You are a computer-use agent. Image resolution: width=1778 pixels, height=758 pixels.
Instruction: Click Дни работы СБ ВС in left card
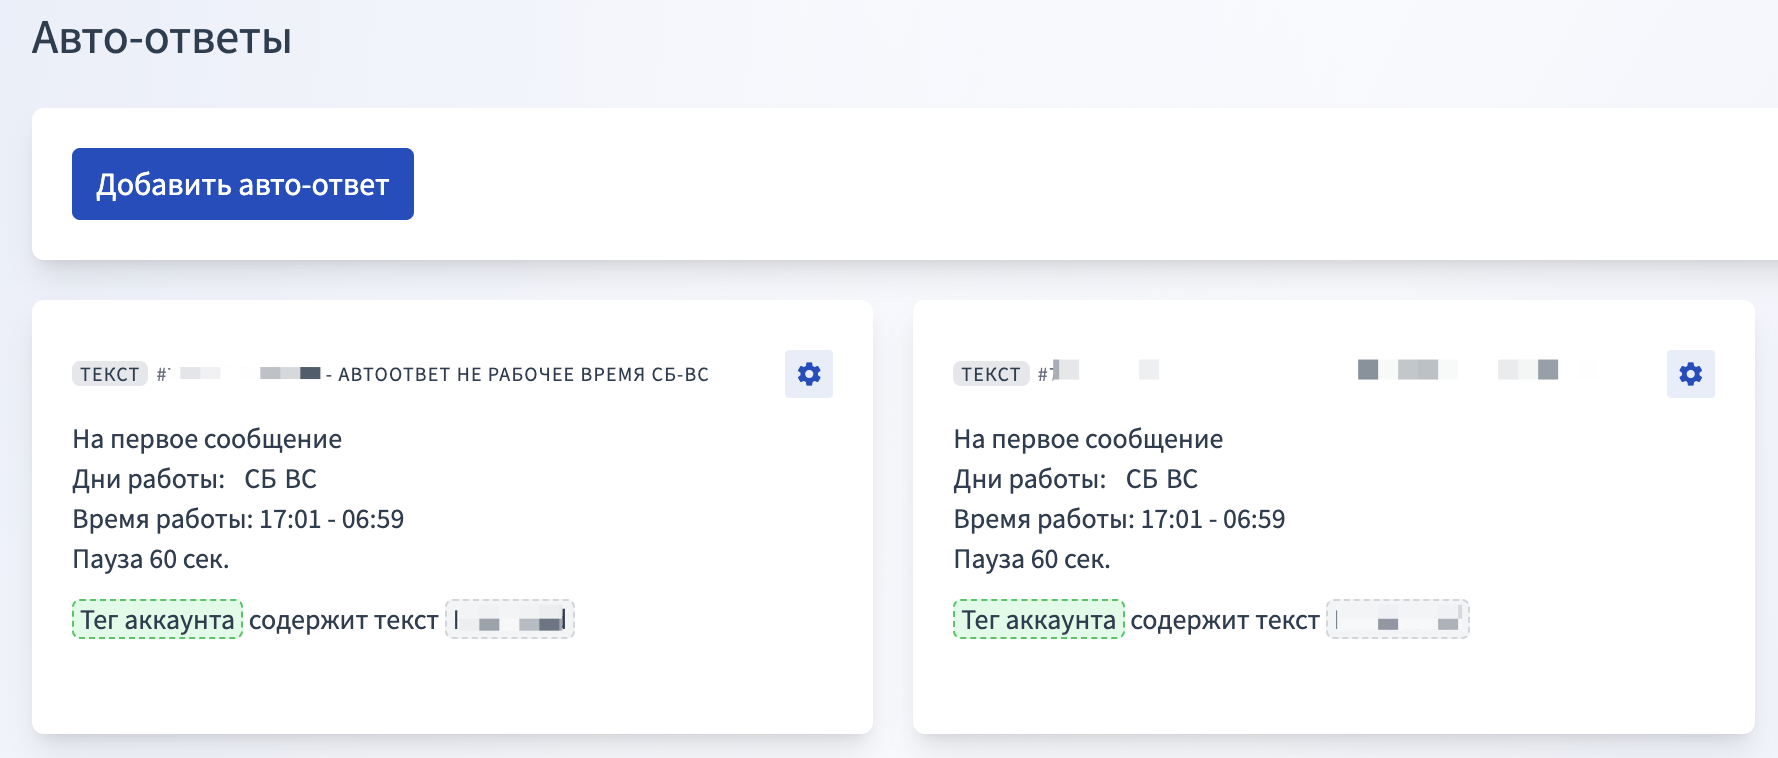[x=194, y=479]
